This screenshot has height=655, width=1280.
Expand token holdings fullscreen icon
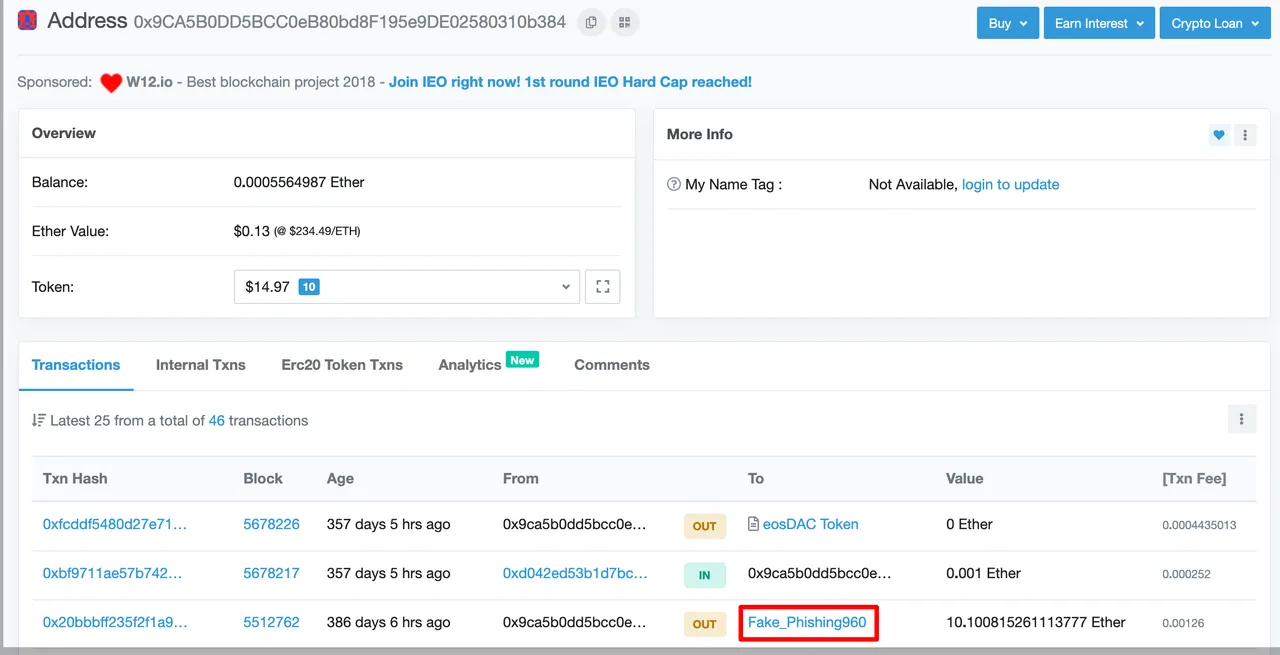coord(603,287)
